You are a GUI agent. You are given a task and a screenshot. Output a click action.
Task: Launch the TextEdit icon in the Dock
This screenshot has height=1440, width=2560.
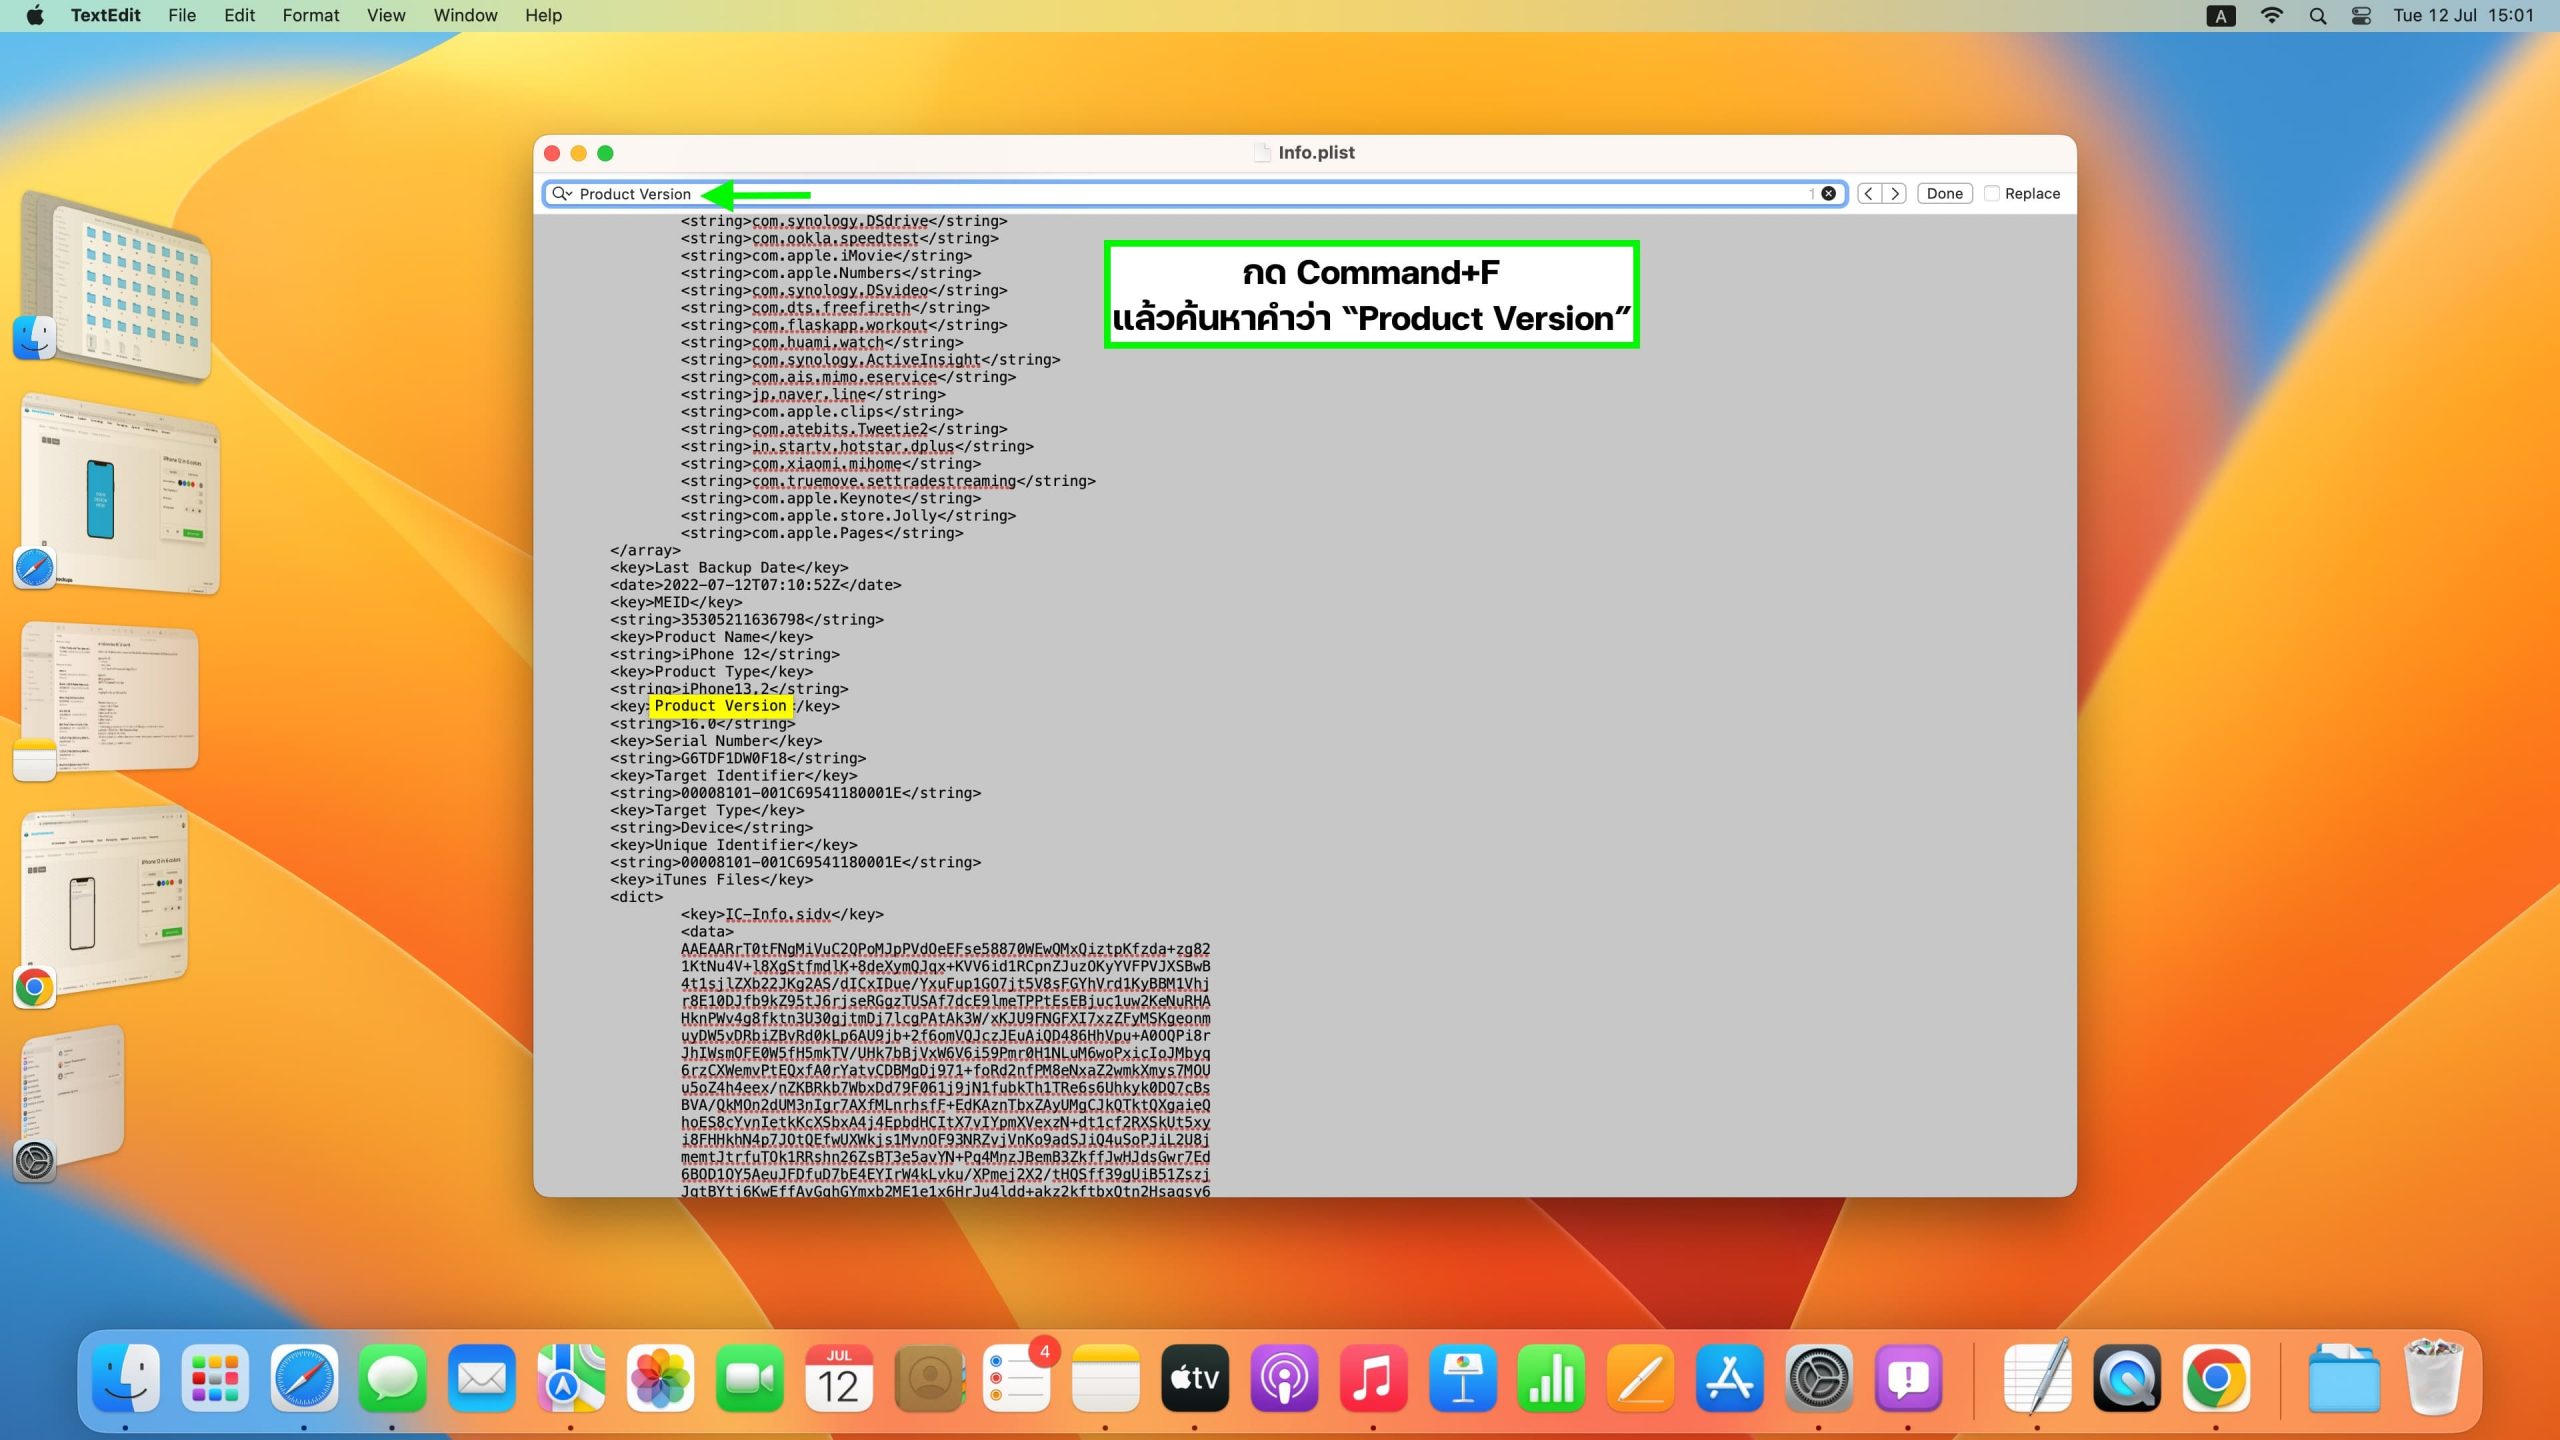pos(2037,1378)
